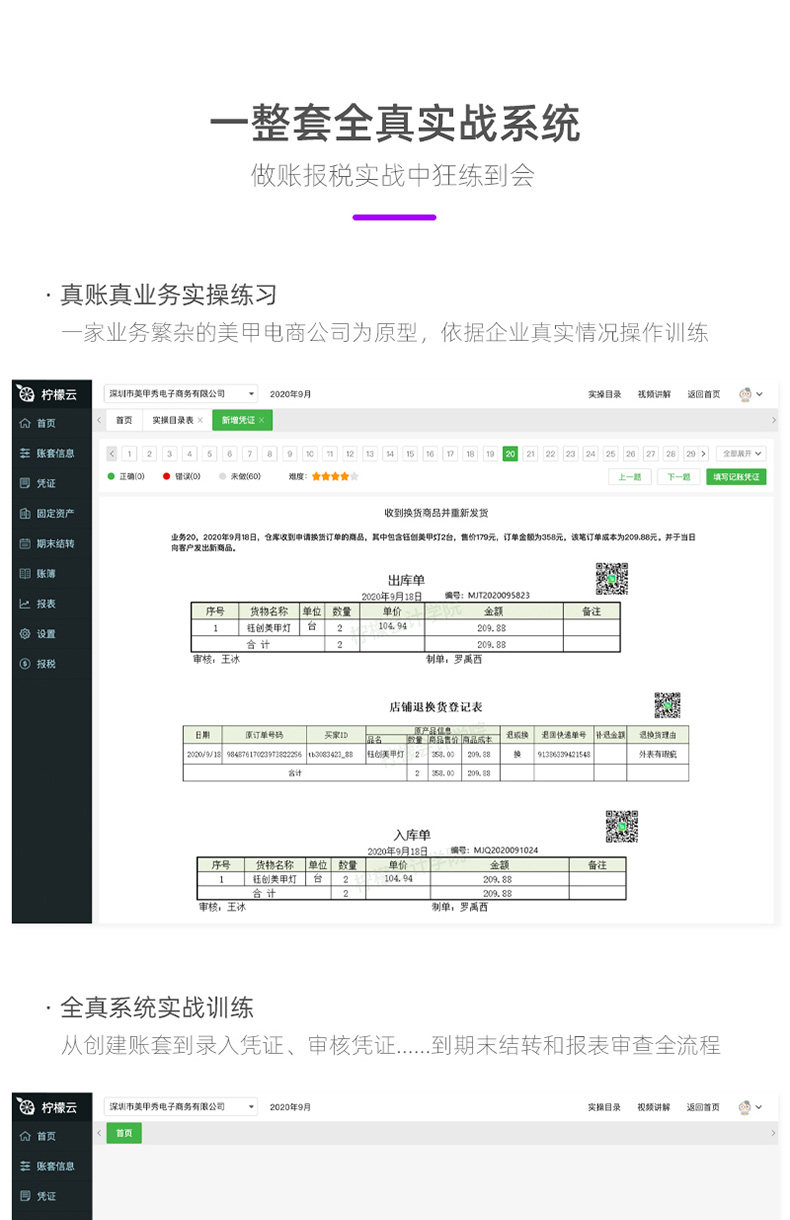This screenshot has height=1220, width=790.
Task: Open 返回首页 link in 真账真业务实操练习 screenshot
Action: [x=703, y=394]
